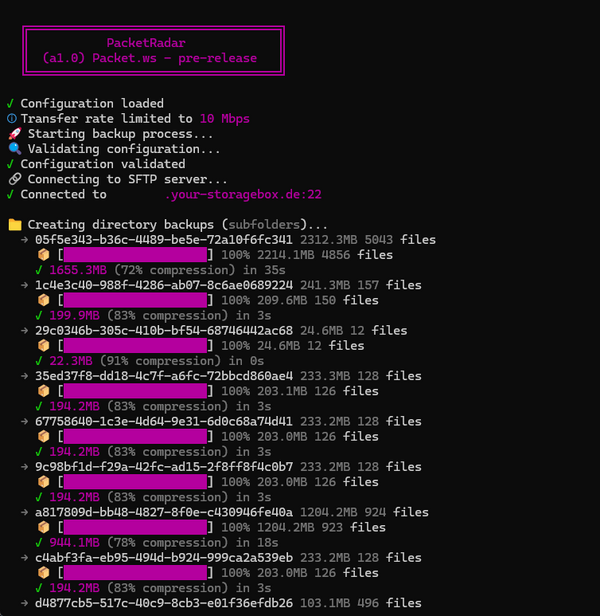
Task: Click the 'Connecting to SFTP server...' line
Action: (x=128, y=180)
